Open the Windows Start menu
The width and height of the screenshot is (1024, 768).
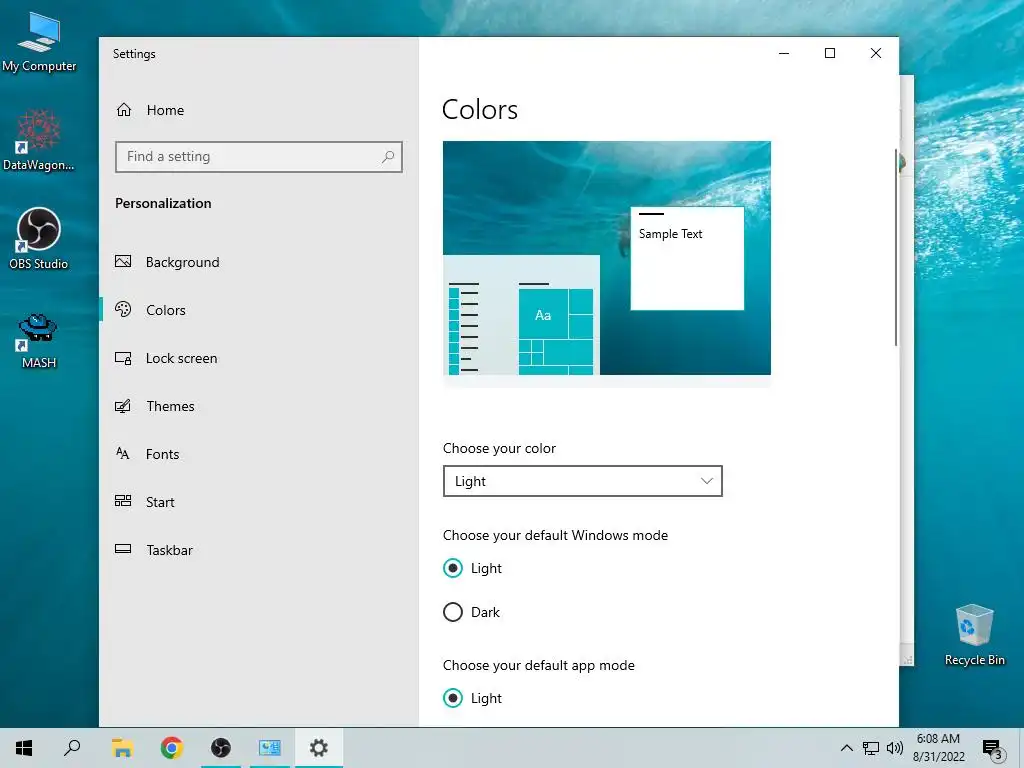click(x=24, y=748)
